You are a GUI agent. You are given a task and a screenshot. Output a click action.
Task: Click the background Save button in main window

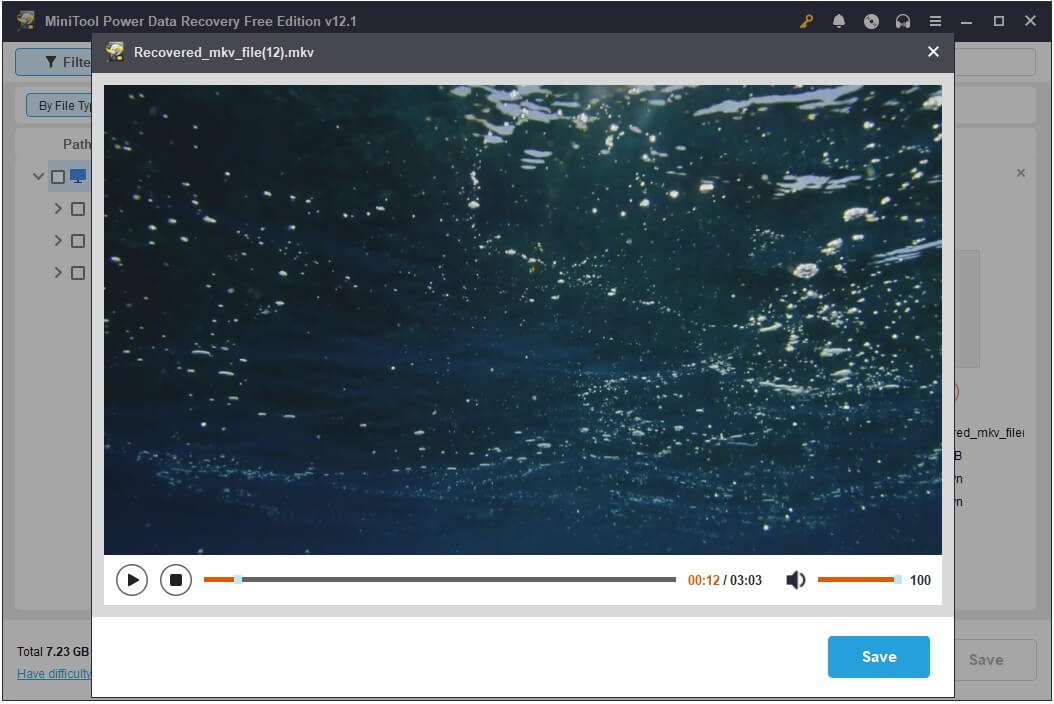coord(996,660)
